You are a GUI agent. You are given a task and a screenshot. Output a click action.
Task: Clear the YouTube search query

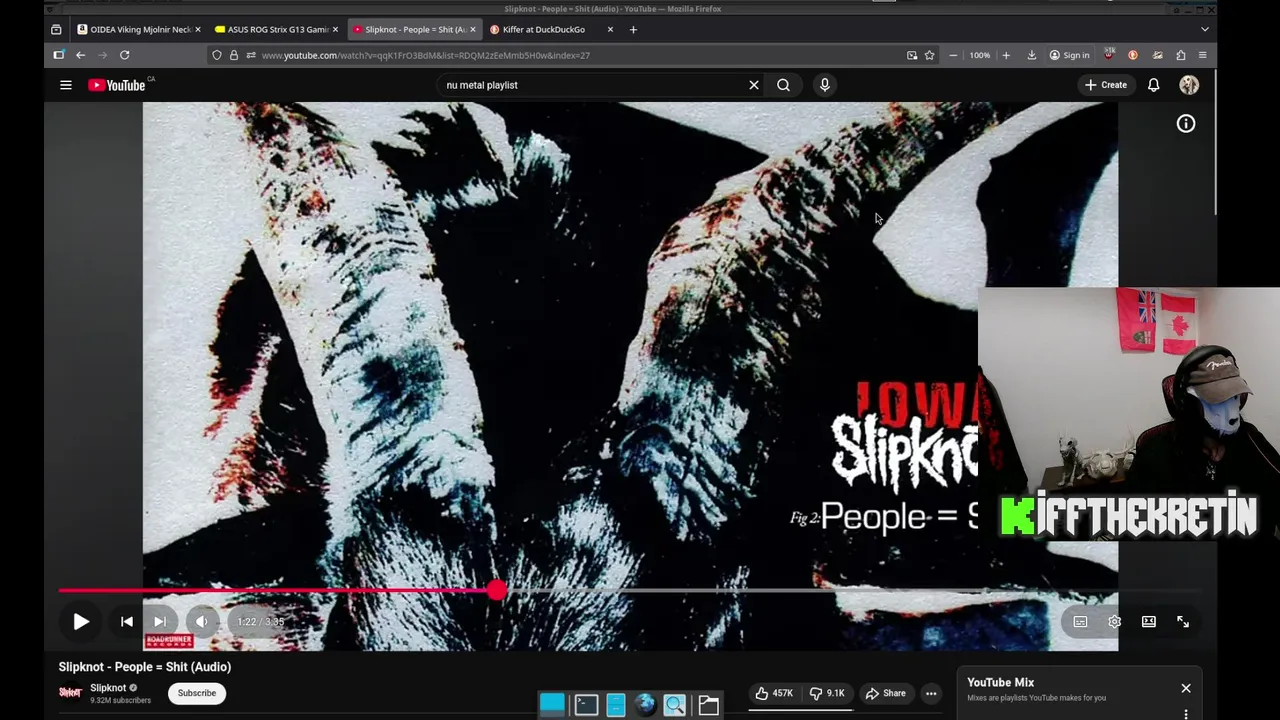pyautogui.click(x=754, y=85)
